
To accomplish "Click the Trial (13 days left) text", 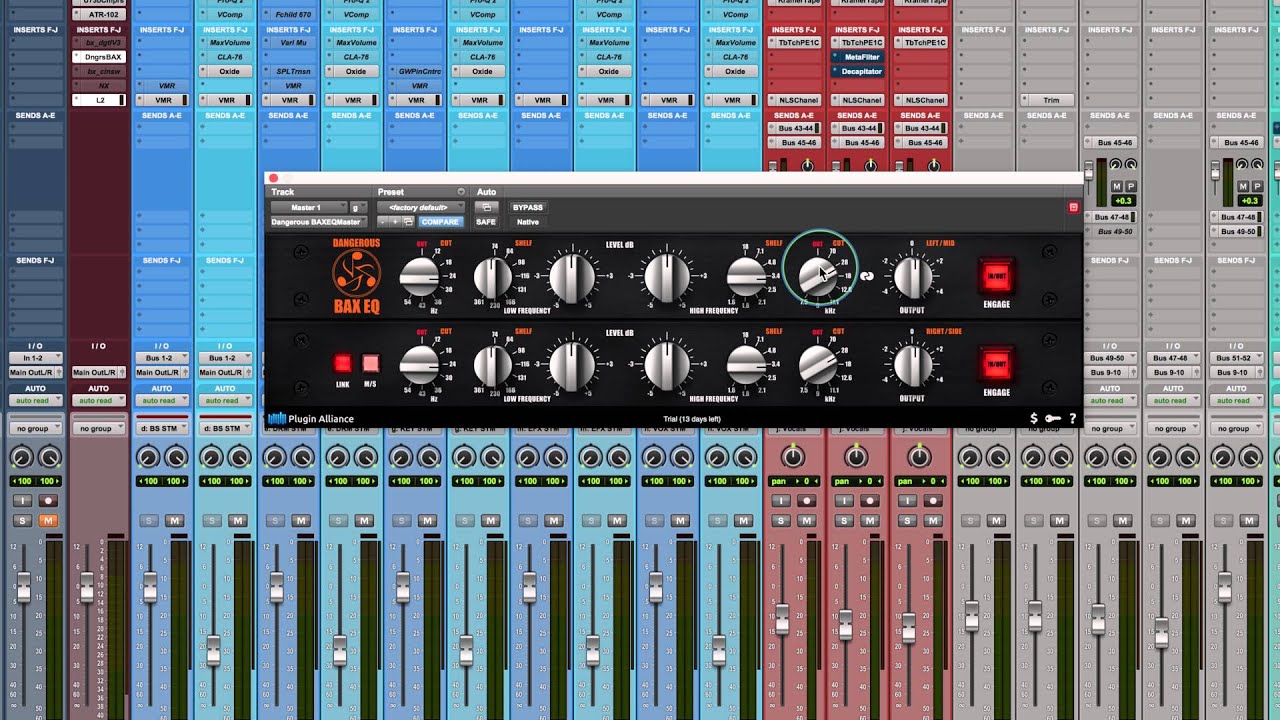I will coord(692,419).
